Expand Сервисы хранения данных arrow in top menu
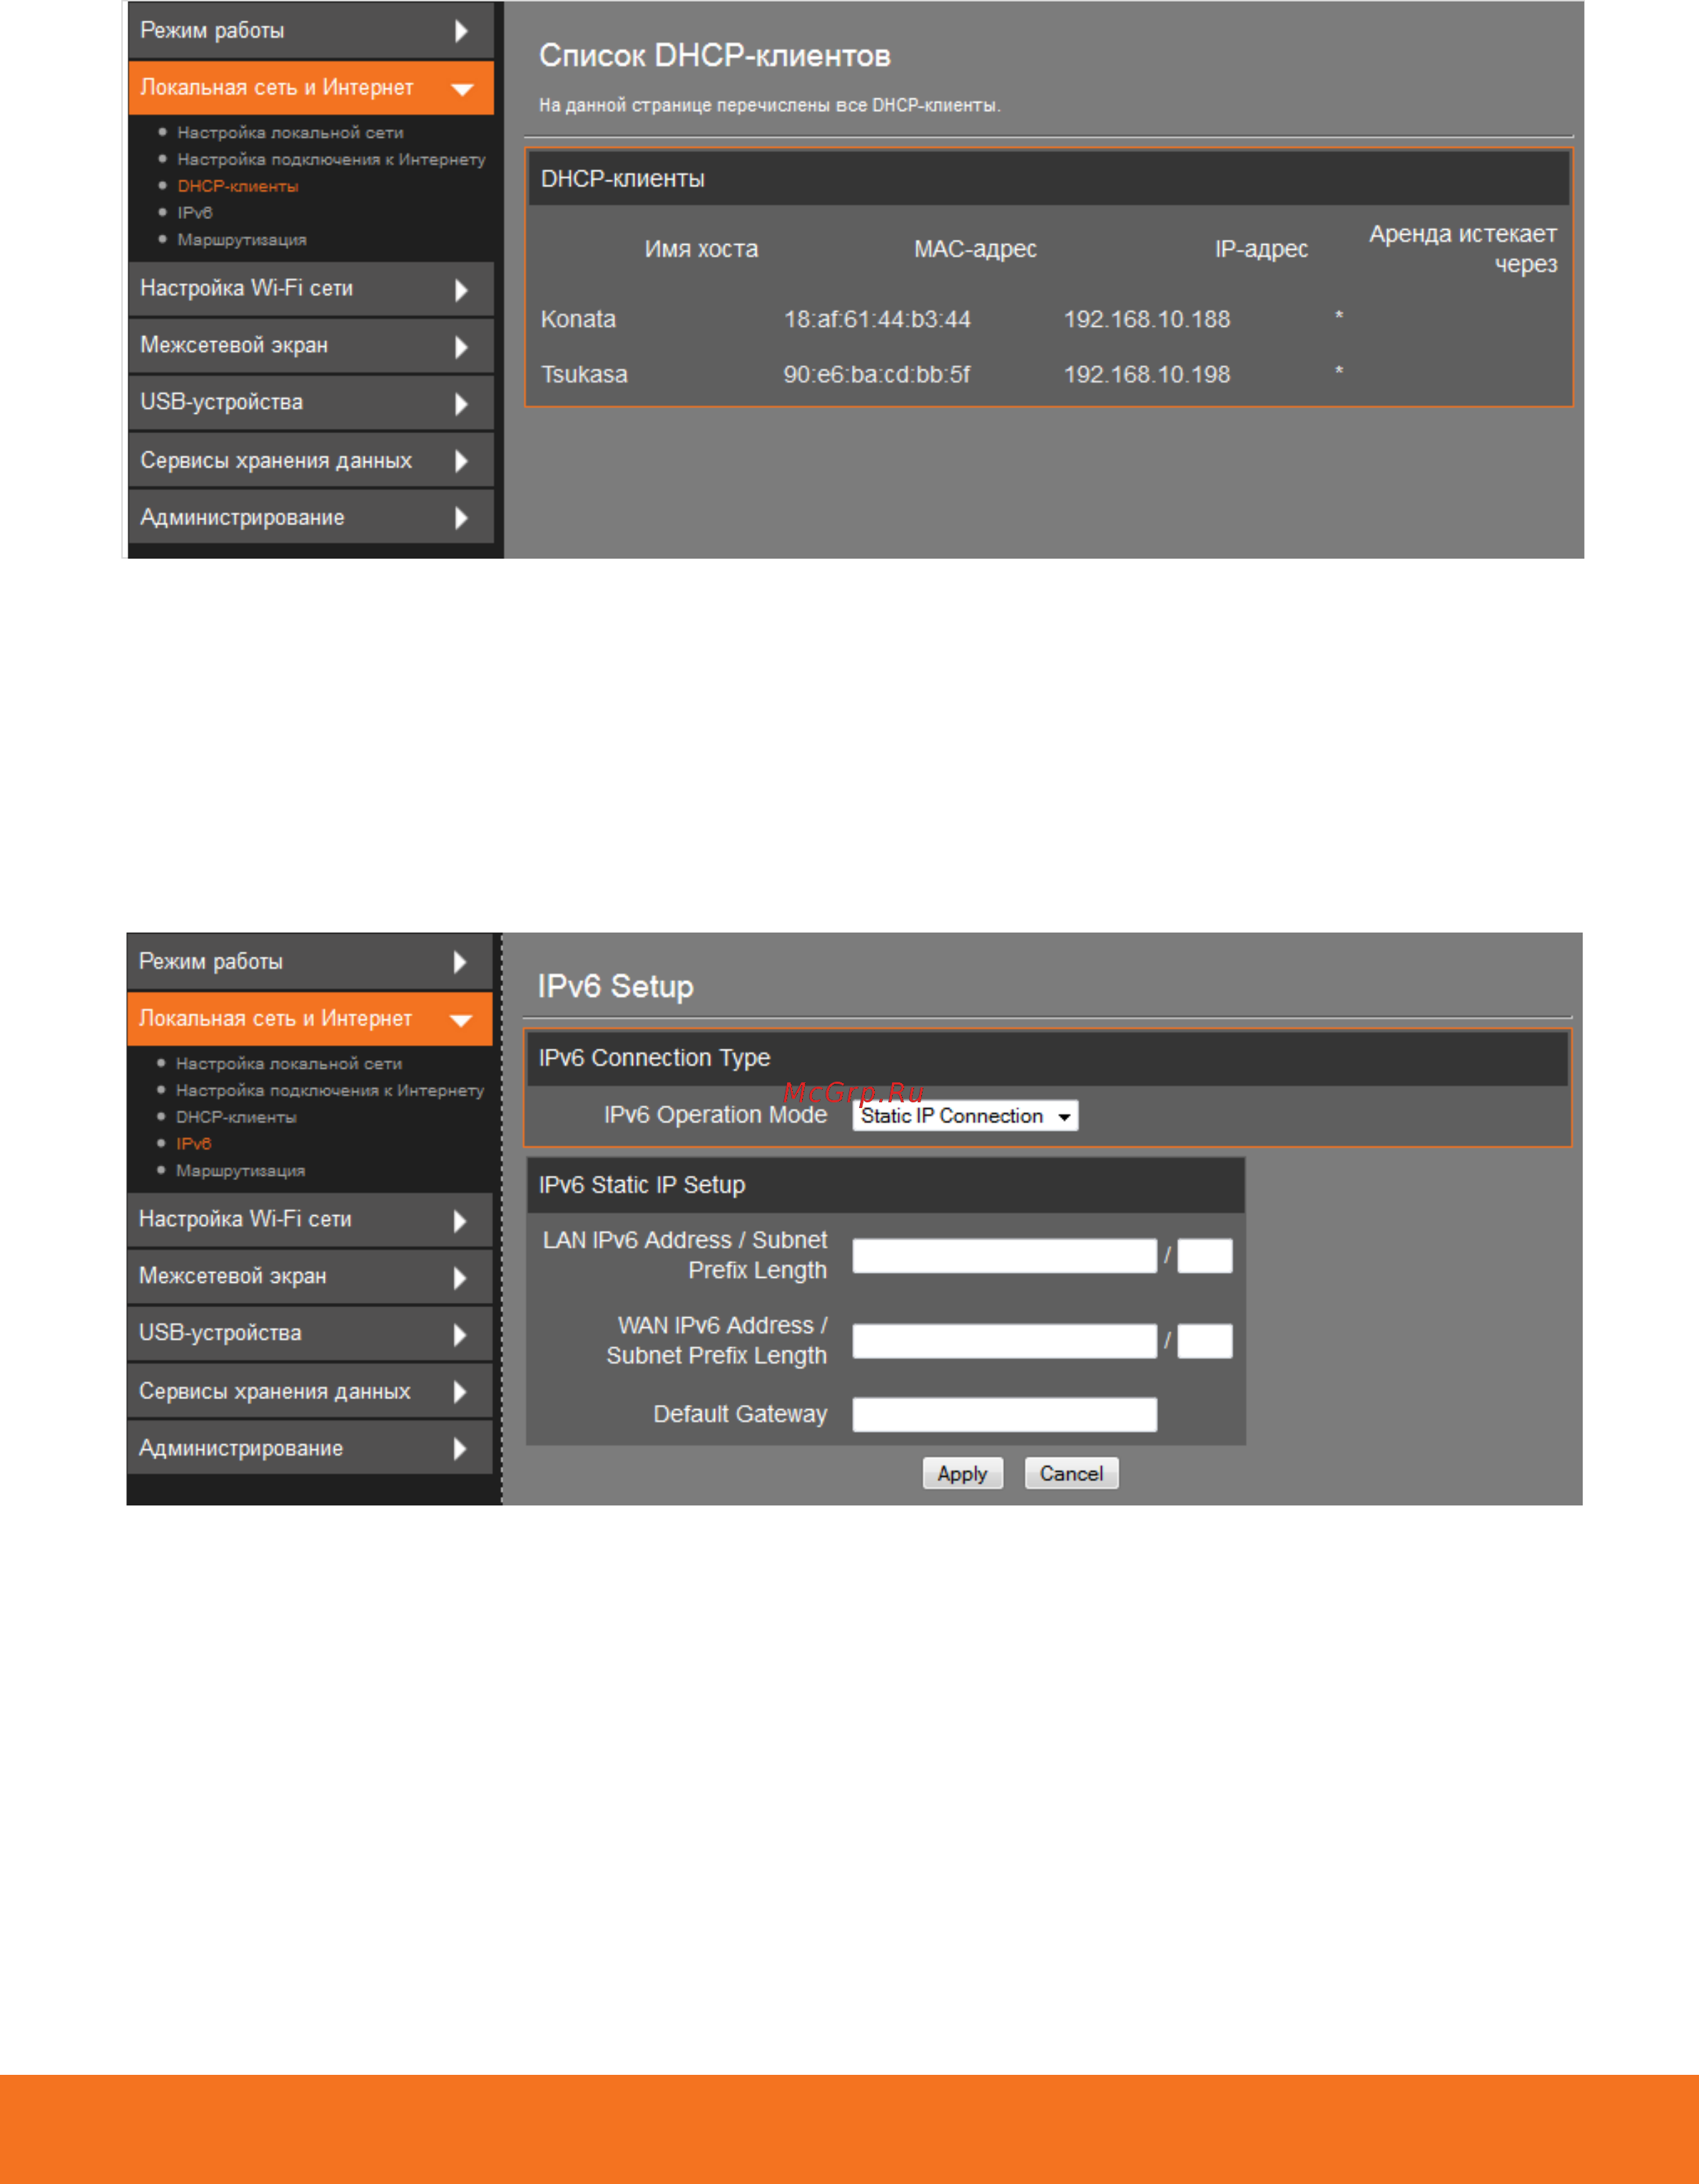The width and height of the screenshot is (1699, 2184). tap(461, 461)
